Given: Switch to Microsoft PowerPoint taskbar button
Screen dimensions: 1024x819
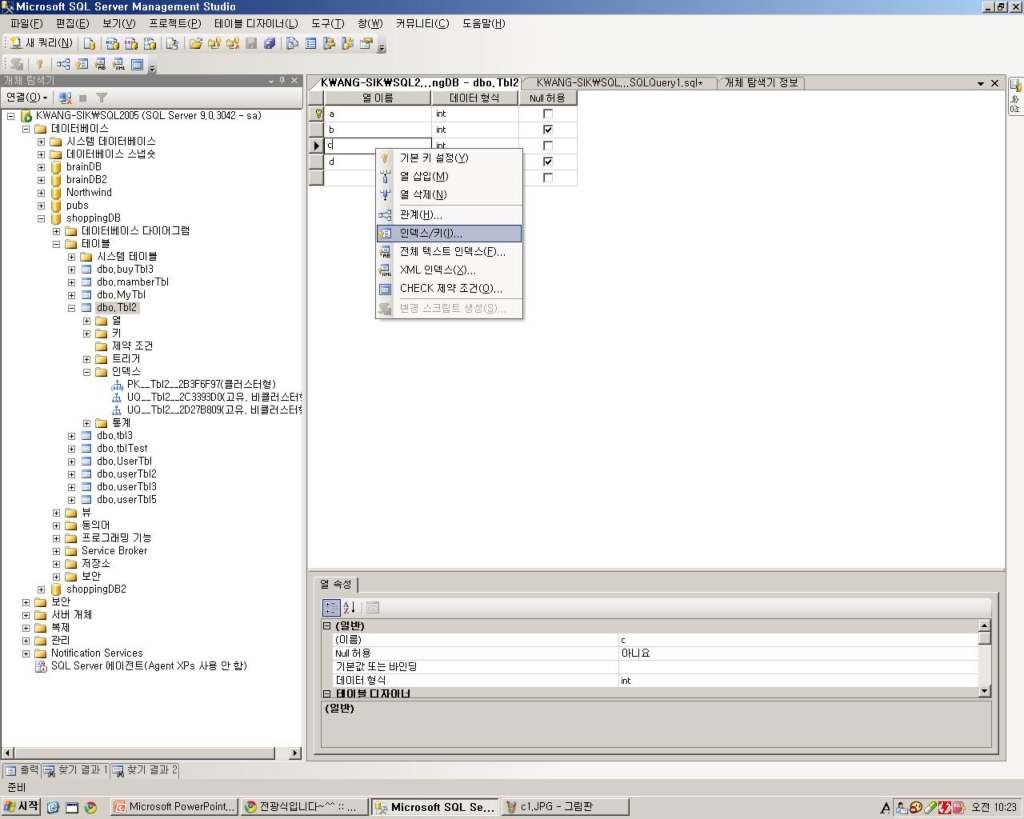Looking at the screenshot, I should [174, 807].
